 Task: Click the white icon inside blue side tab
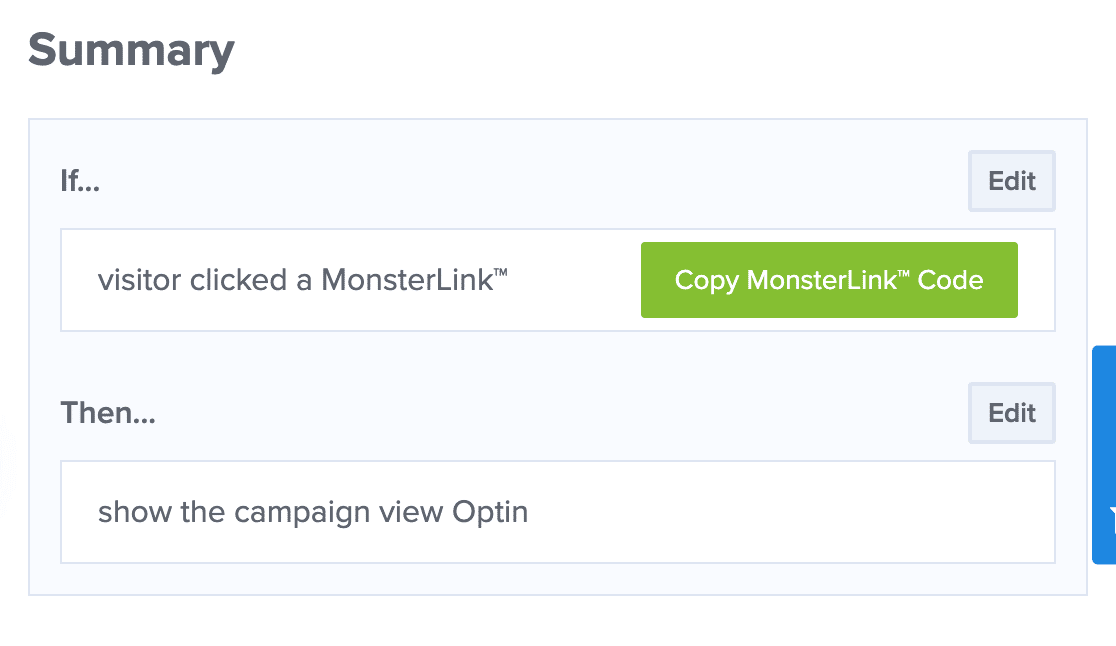coord(1112,519)
